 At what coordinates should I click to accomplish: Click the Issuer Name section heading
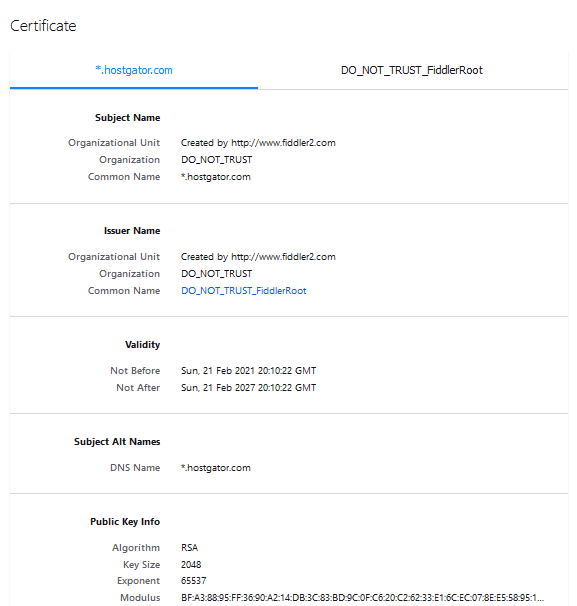pyautogui.click(x=132, y=231)
